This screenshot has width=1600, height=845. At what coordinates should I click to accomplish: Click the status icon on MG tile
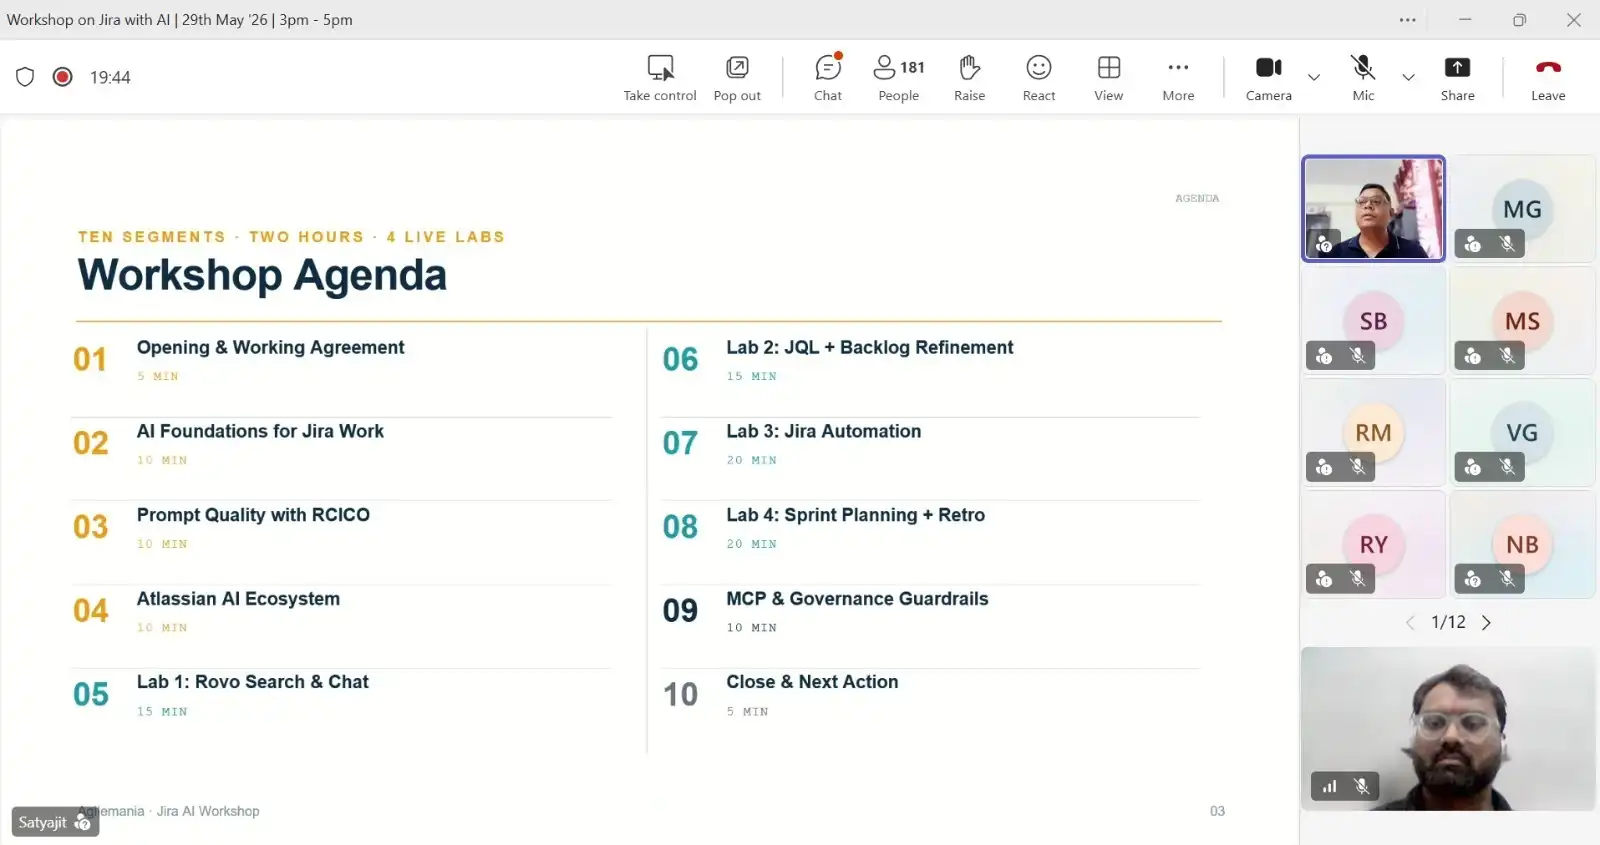1473,244
